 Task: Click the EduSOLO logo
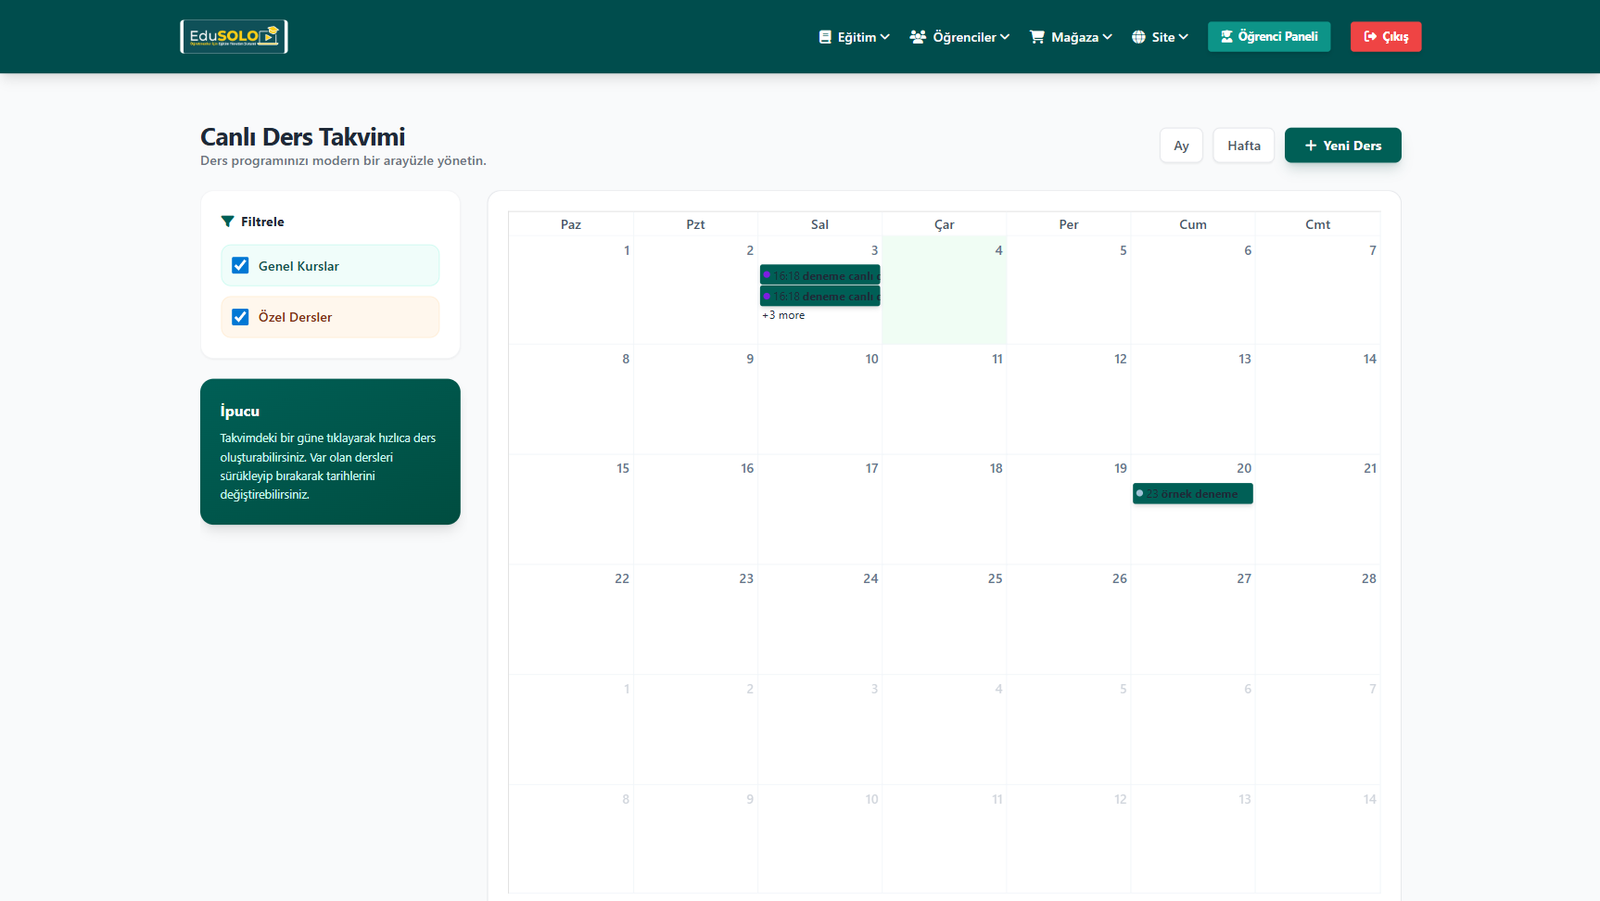[234, 37]
